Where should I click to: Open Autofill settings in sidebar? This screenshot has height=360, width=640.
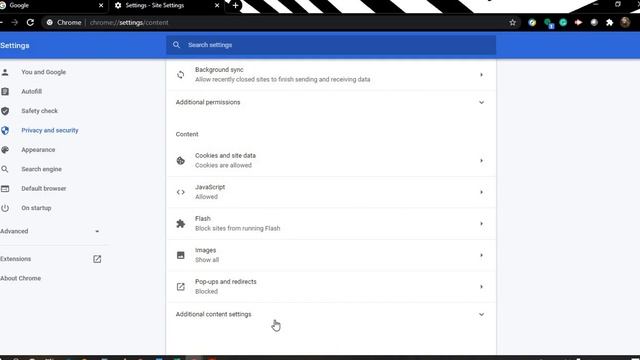tap(31, 91)
